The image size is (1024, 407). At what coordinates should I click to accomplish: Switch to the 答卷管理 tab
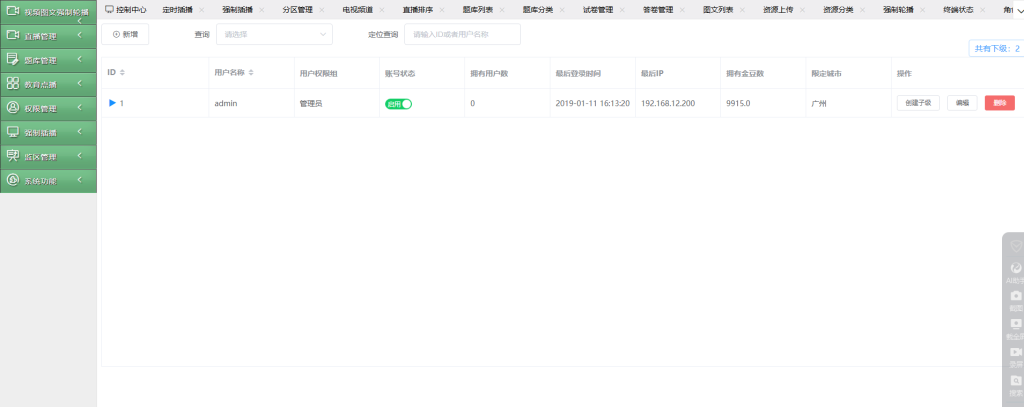pyautogui.click(x=658, y=10)
